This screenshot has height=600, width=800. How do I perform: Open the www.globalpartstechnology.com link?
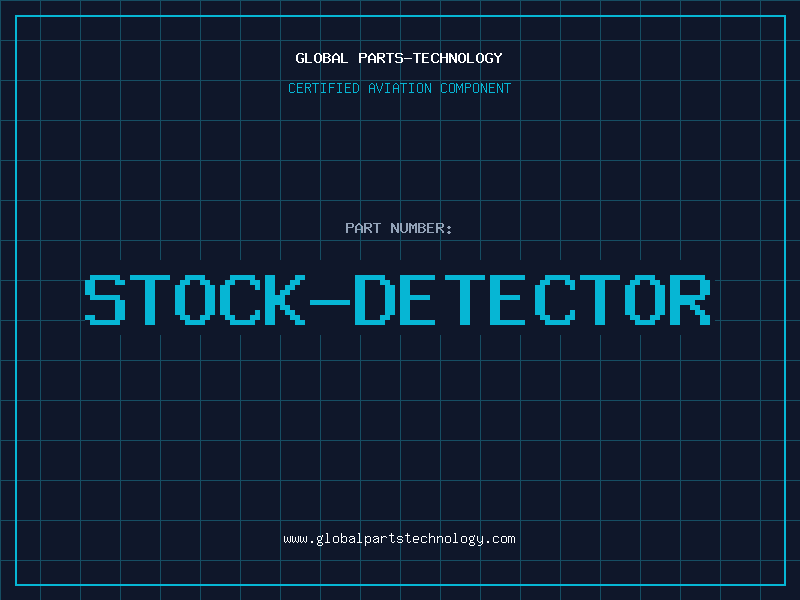click(399, 539)
